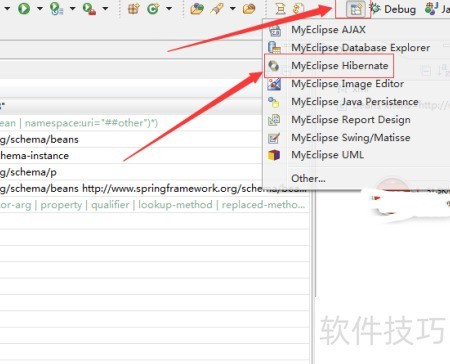Click the Open Type folder icon
Image resolution: width=450 pixels, height=364 pixels.
click(x=197, y=8)
